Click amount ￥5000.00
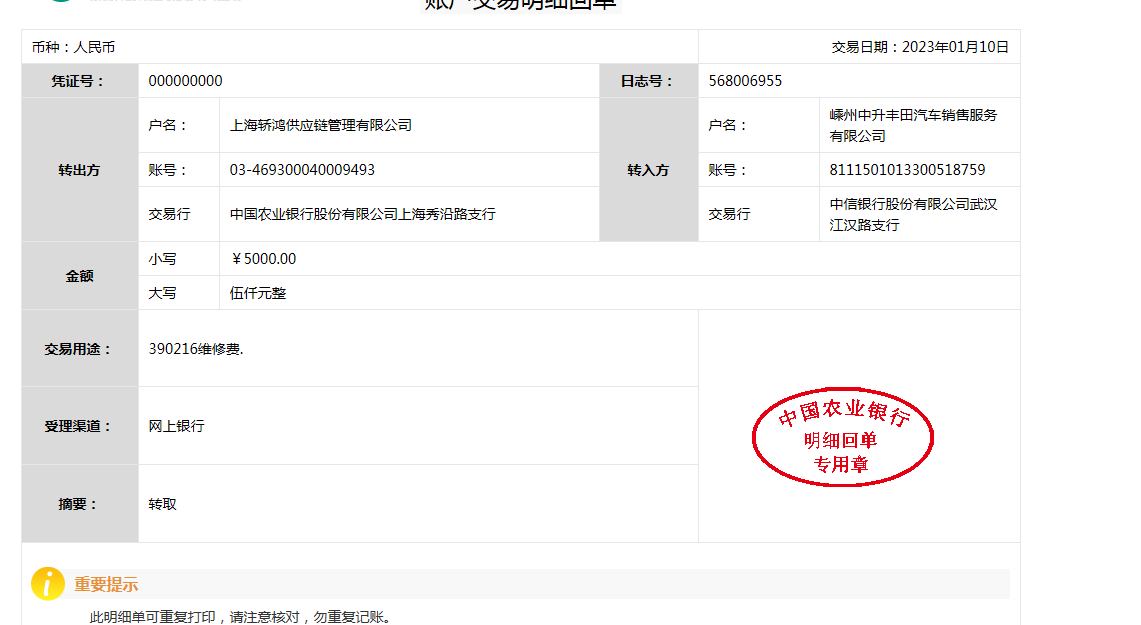This screenshot has width=1141, height=625. click(x=263, y=259)
